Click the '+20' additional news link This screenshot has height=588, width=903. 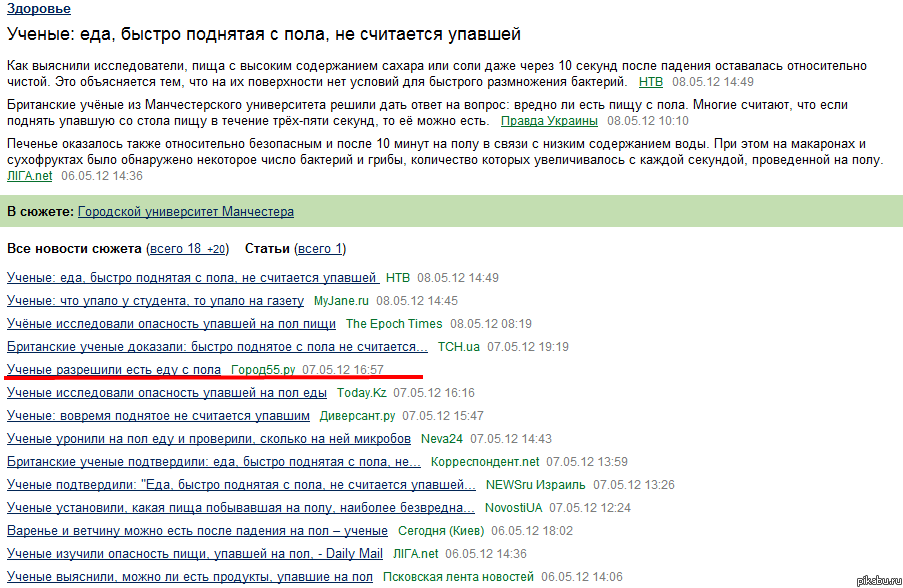click(216, 248)
